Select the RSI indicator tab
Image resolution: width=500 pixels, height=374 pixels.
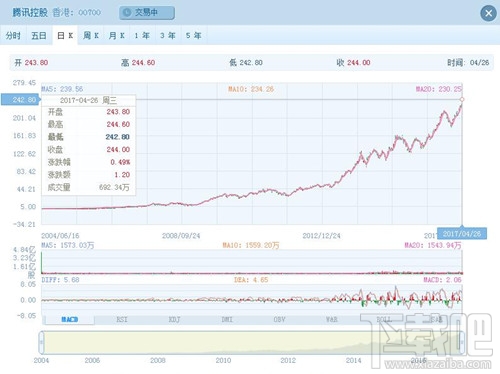point(122,319)
